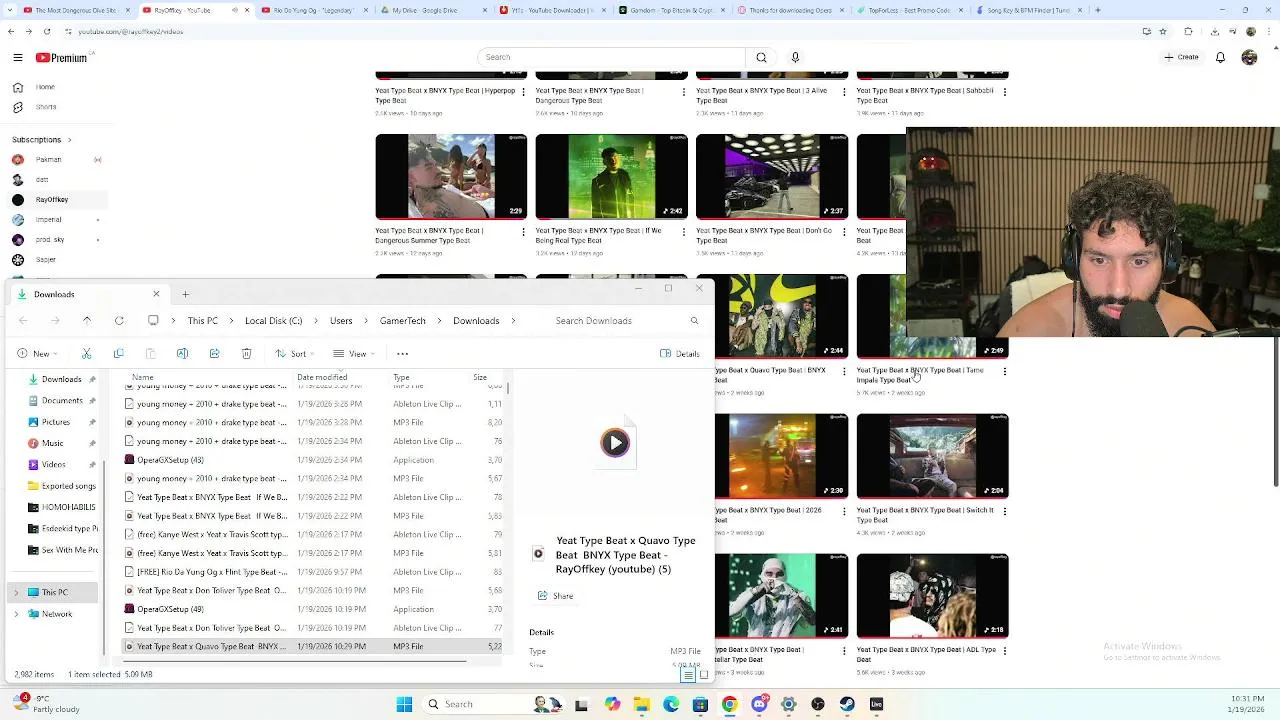
Task: Expand the This PC tree node
Action: 16,593
